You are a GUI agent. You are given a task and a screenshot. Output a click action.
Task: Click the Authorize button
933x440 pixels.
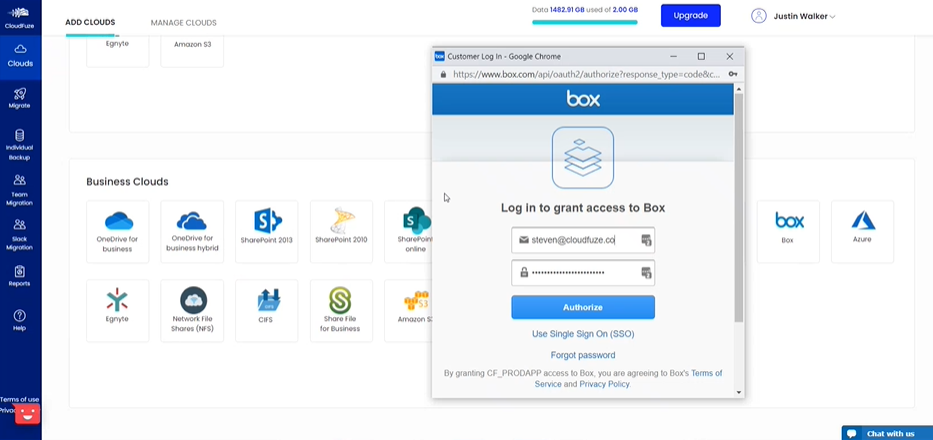coord(583,307)
